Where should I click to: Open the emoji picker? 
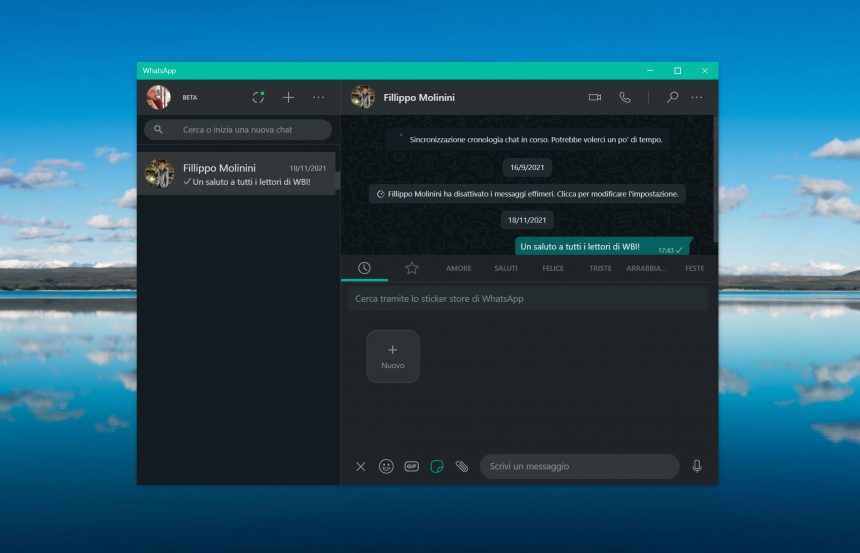point(386,466)
